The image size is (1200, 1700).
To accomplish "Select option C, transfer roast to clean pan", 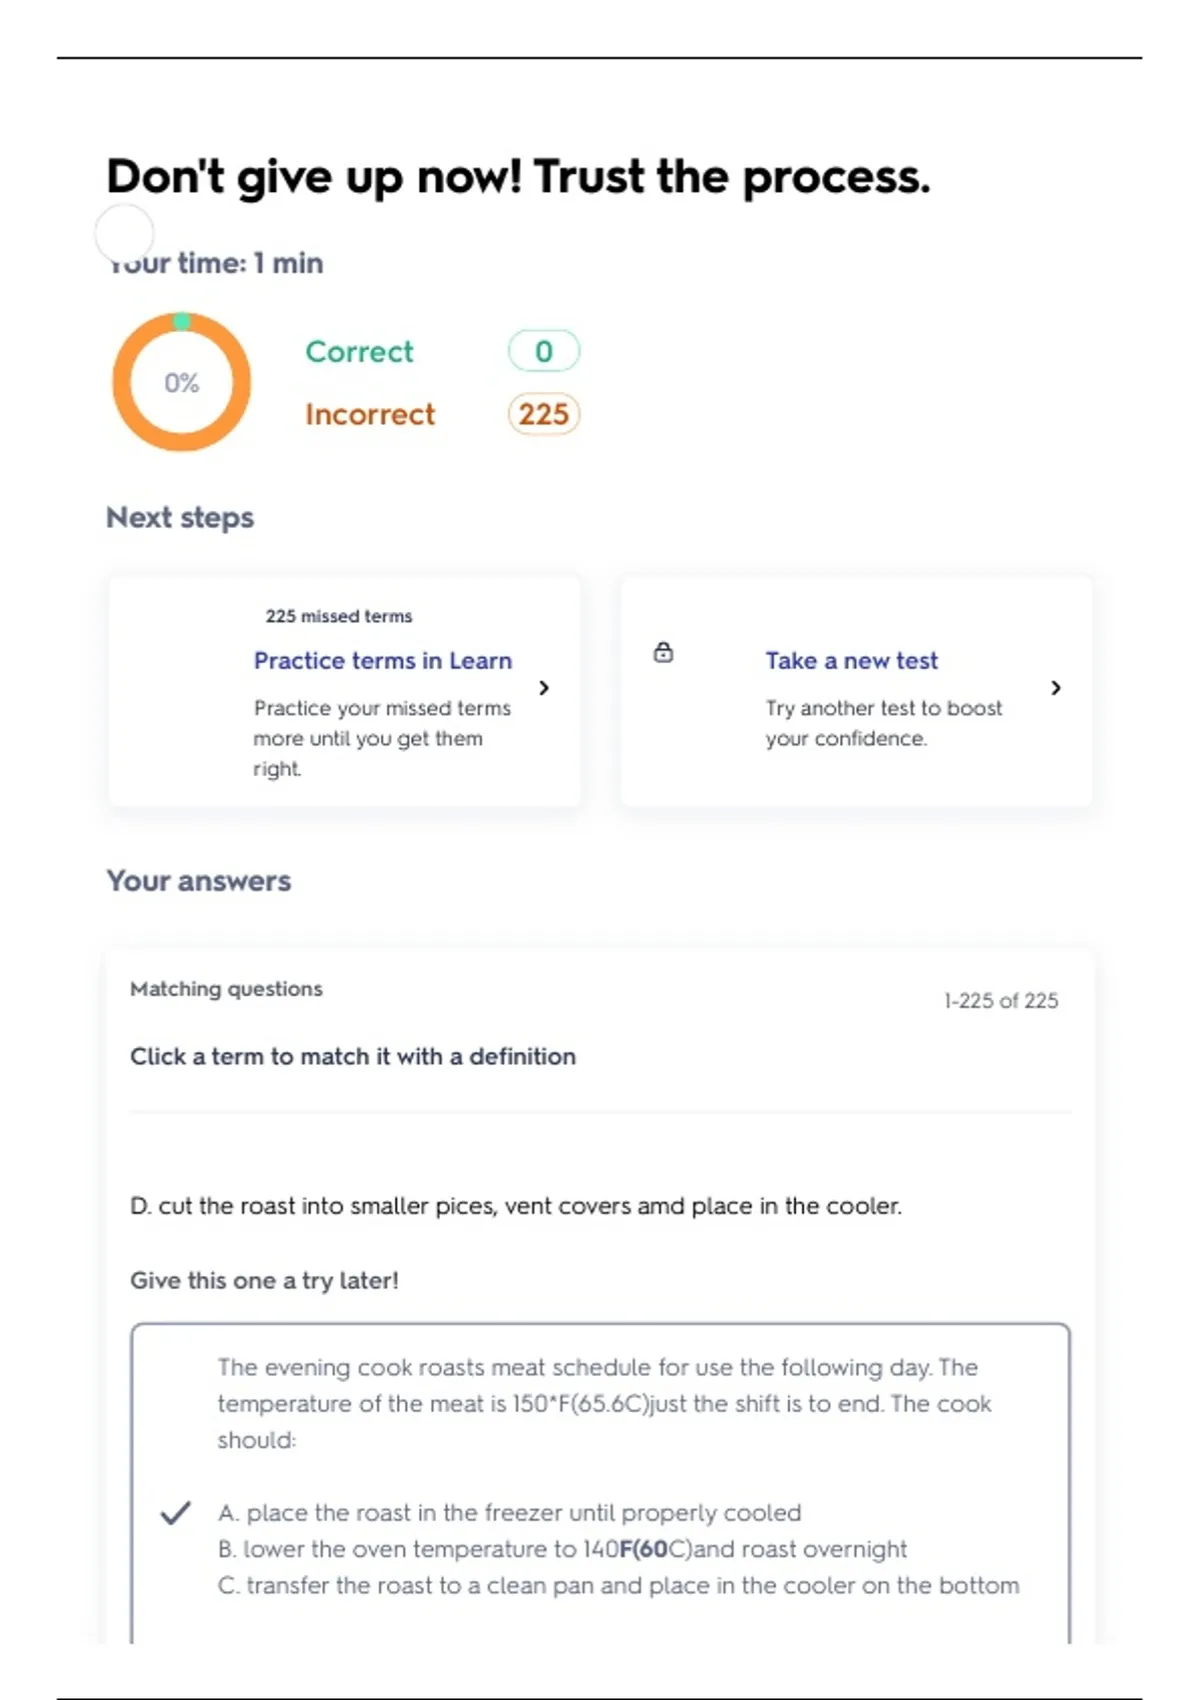I will coord(618,1586).
